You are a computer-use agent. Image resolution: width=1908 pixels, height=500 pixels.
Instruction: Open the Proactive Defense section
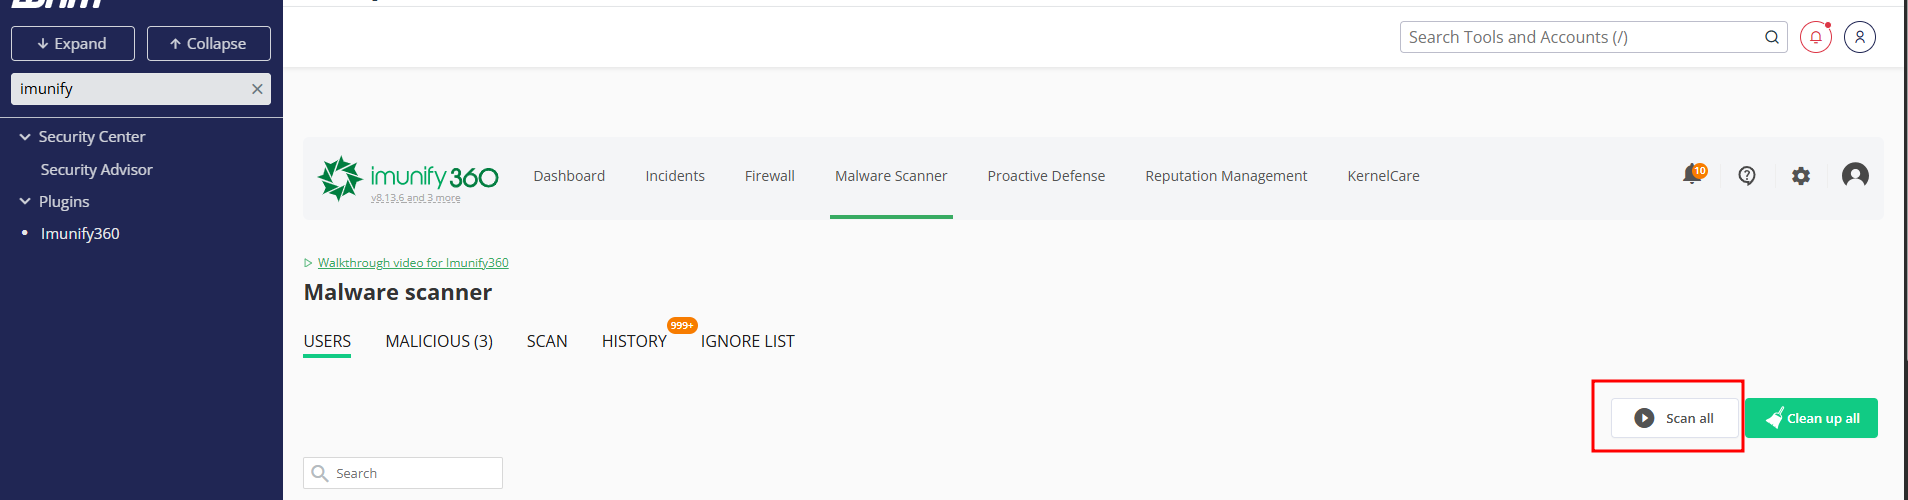tap(1046, 176)
